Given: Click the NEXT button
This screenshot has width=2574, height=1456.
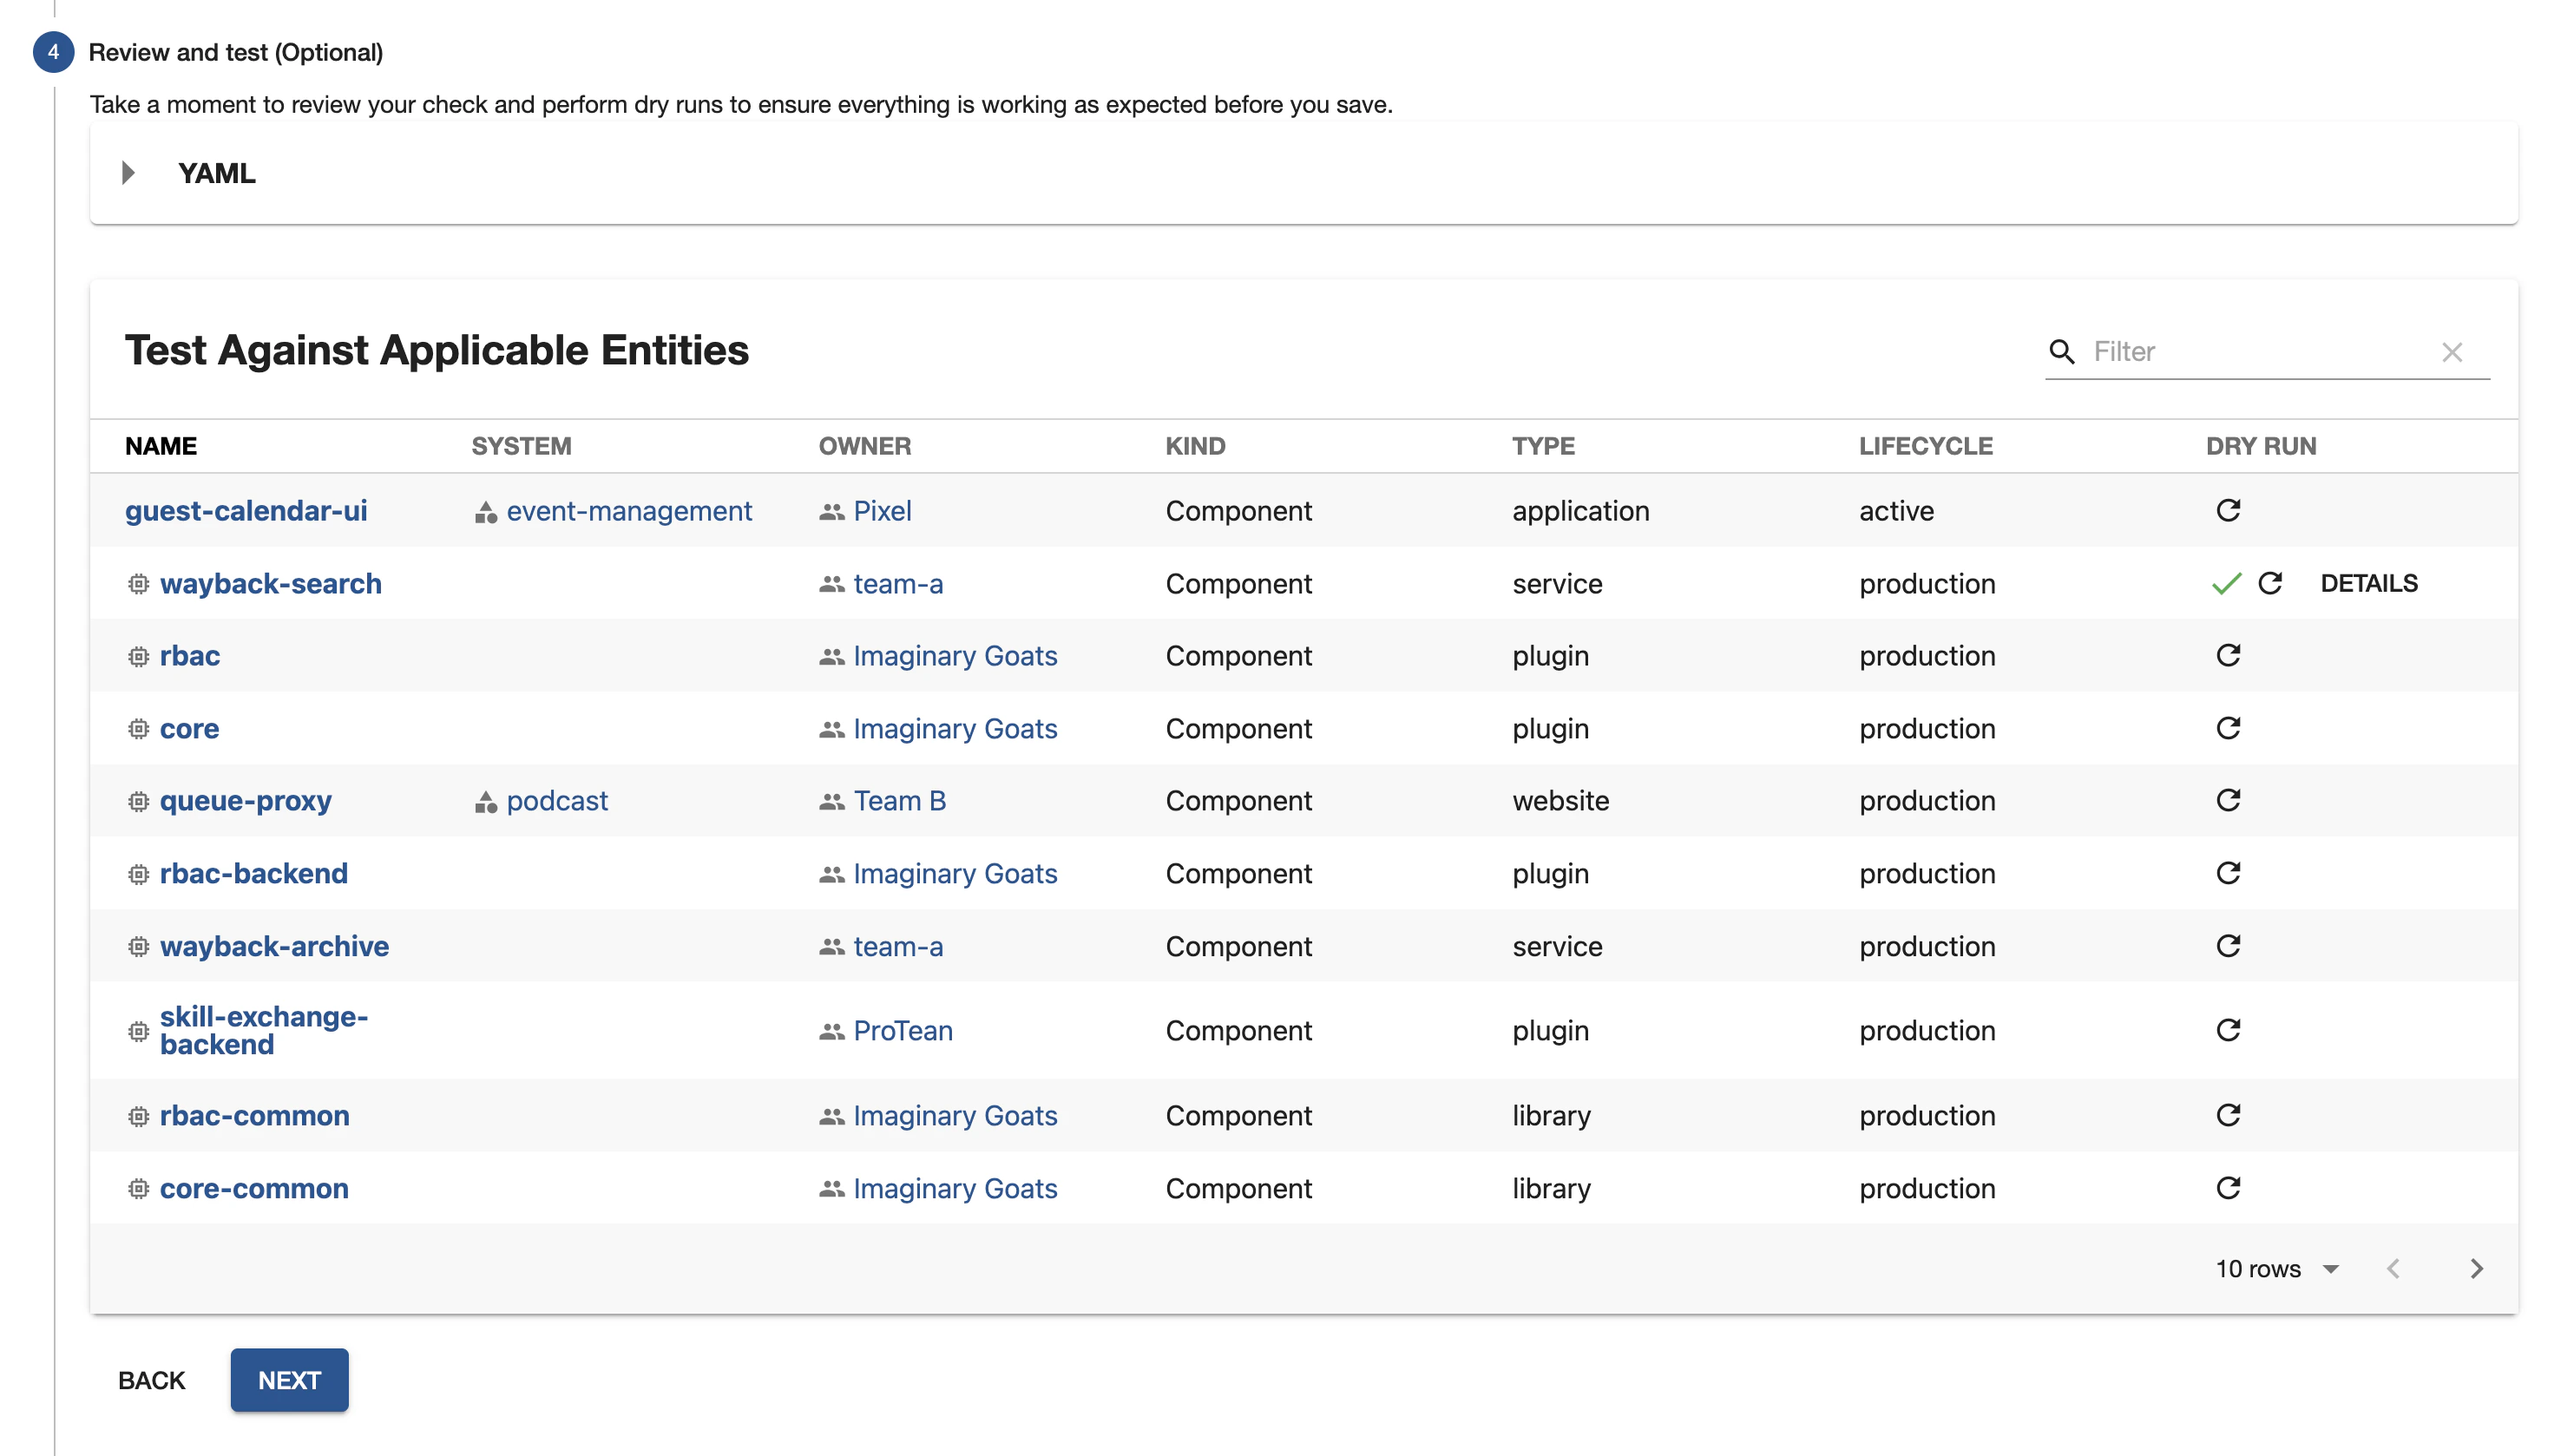Looking at the screenshot, I should [289, 1380].
